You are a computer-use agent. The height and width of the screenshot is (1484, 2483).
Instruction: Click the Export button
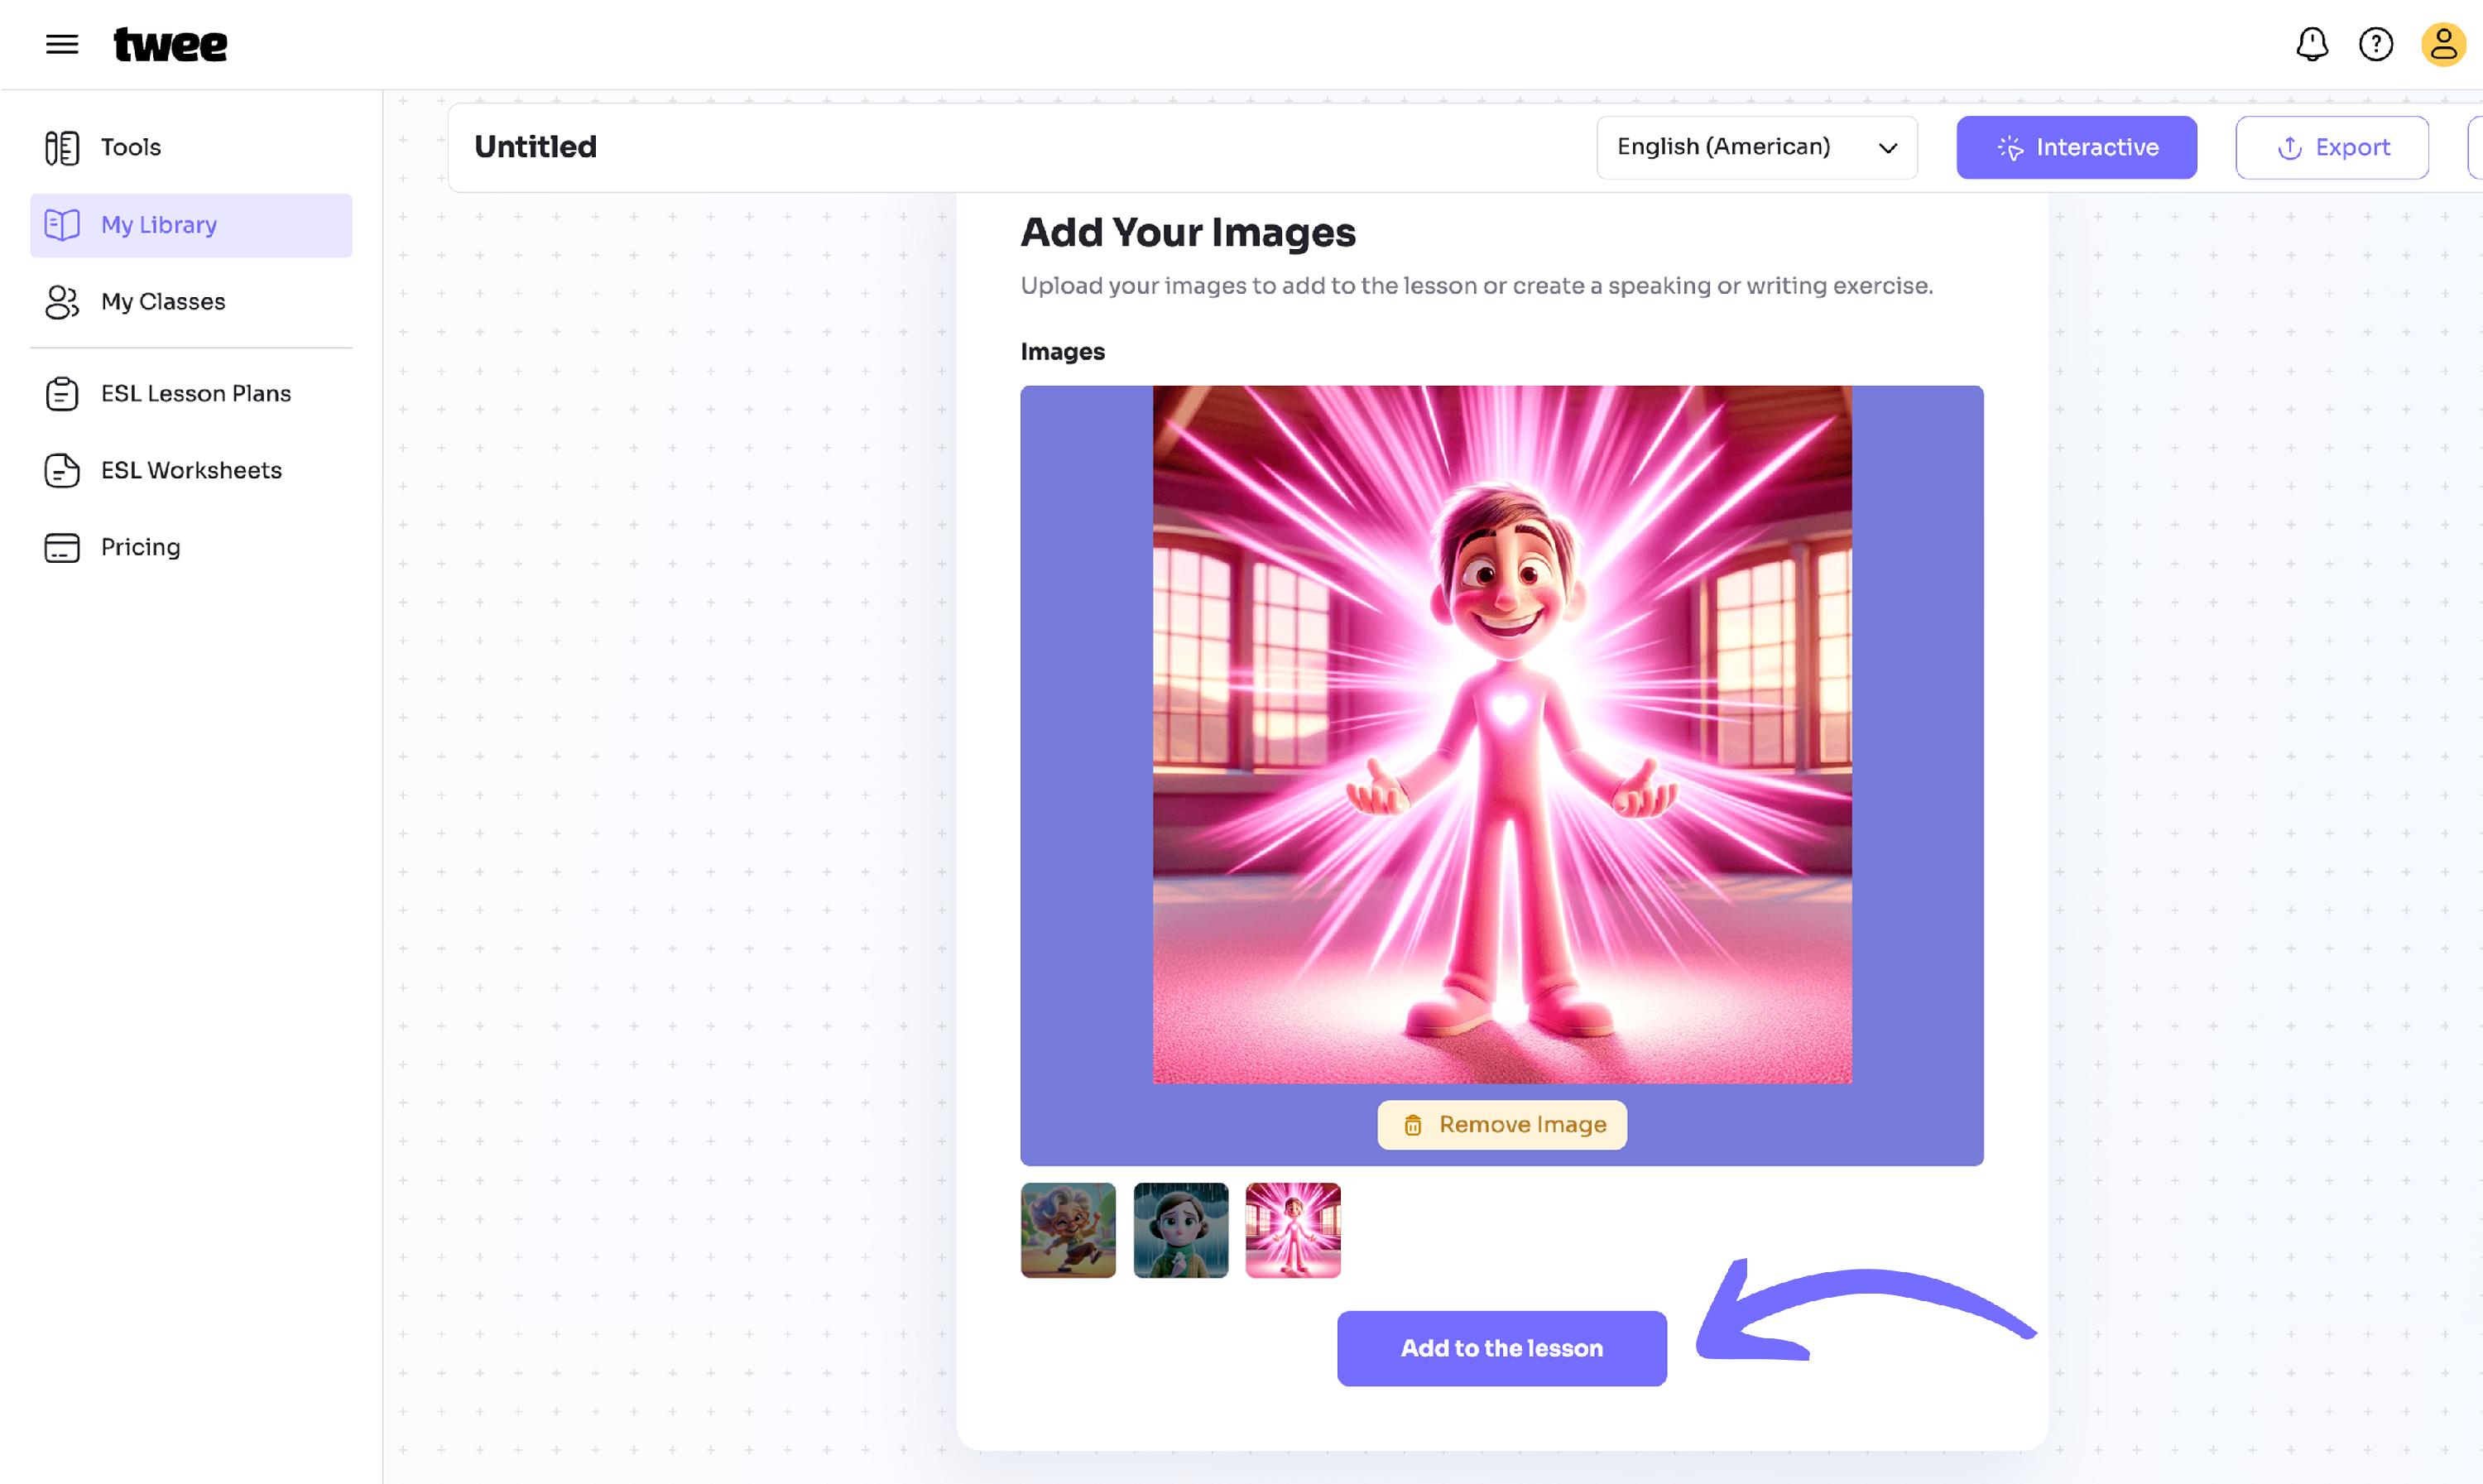pos(2331,148)
